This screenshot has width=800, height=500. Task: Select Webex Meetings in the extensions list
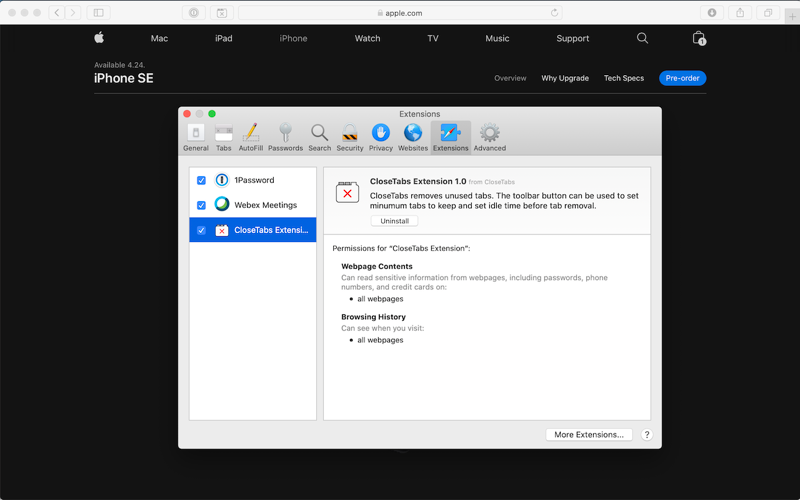(x=253, y=205)
